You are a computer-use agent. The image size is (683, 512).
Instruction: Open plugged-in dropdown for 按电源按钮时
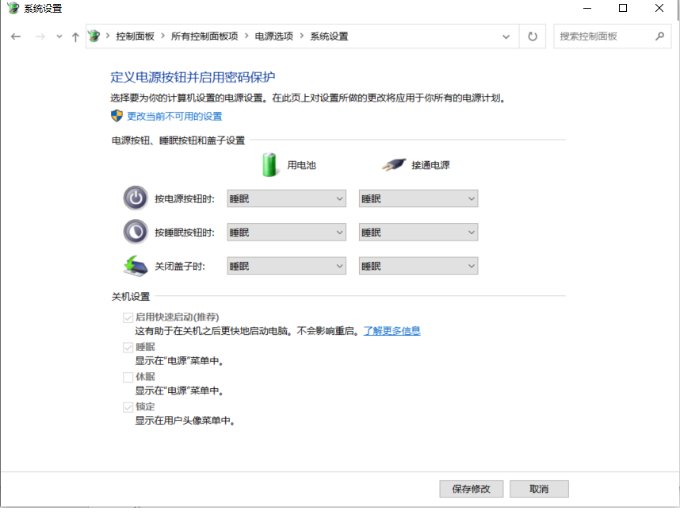(419, 199)
